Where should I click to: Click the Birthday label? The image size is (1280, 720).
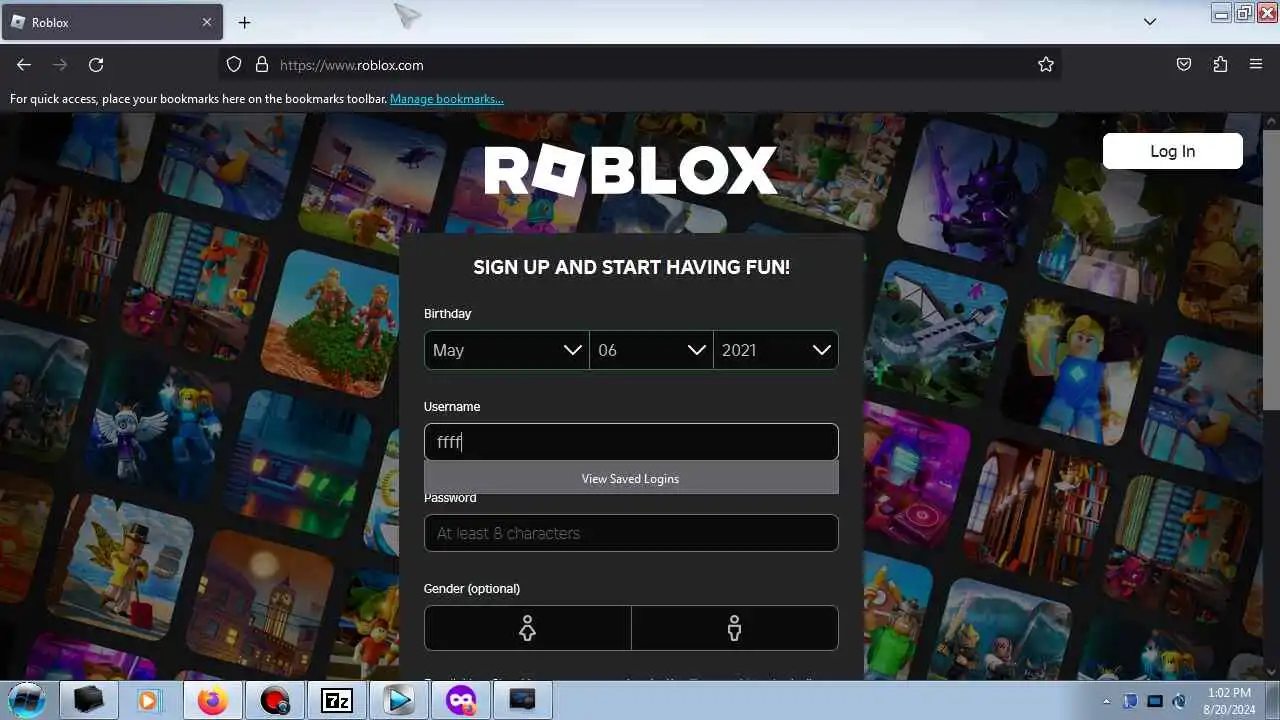pyautogui.click(x=447, y=313)
